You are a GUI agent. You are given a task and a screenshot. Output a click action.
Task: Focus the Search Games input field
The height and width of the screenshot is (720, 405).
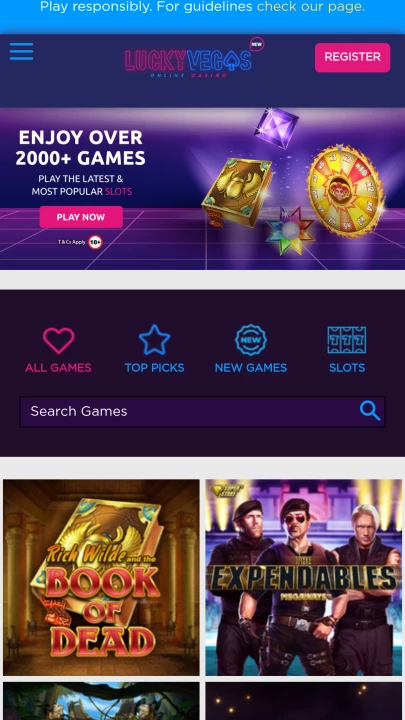(x=202, y=411)
